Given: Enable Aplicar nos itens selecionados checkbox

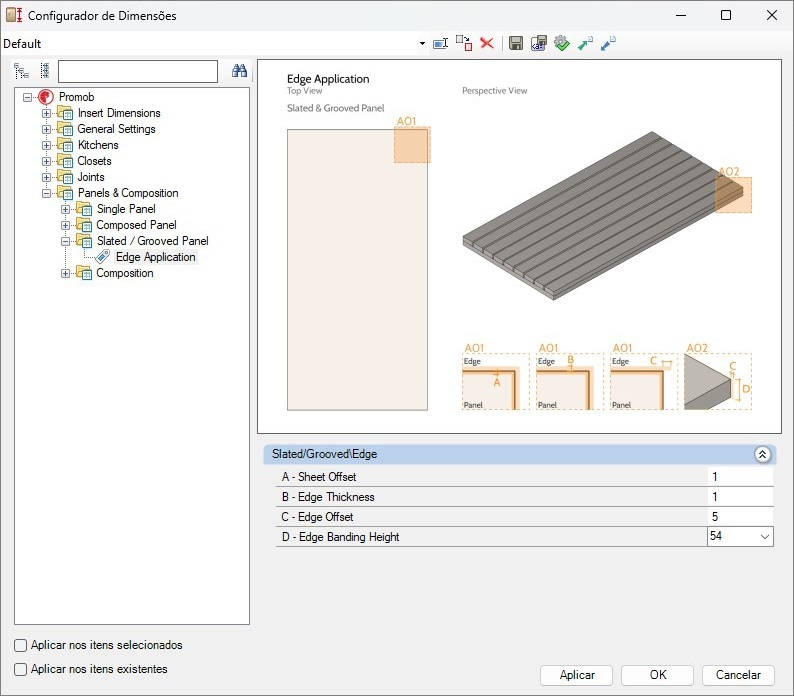Looking at the screenshot, I should [x=20, y=645].
